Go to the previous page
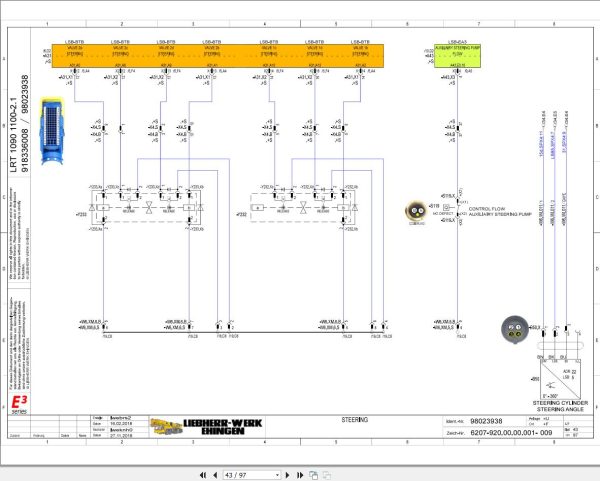Screen dimensions: 600x481 pyautogui.click(x=215, y=475)
